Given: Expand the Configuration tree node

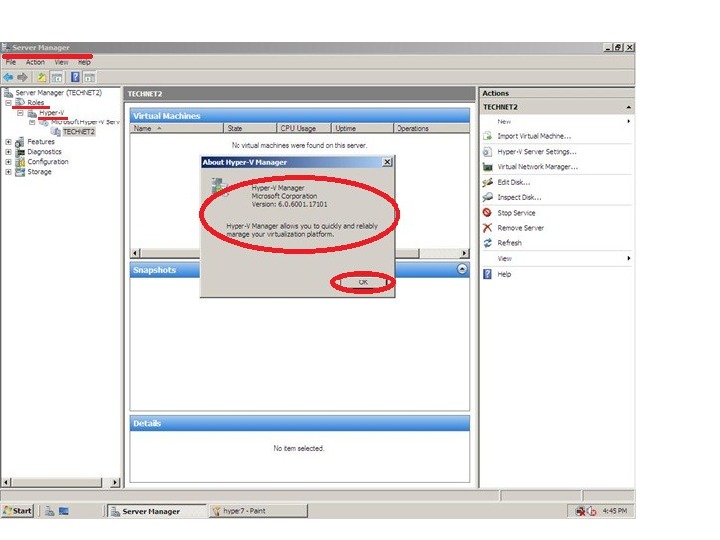Looking at the screenshot, I should pos(8,162).
